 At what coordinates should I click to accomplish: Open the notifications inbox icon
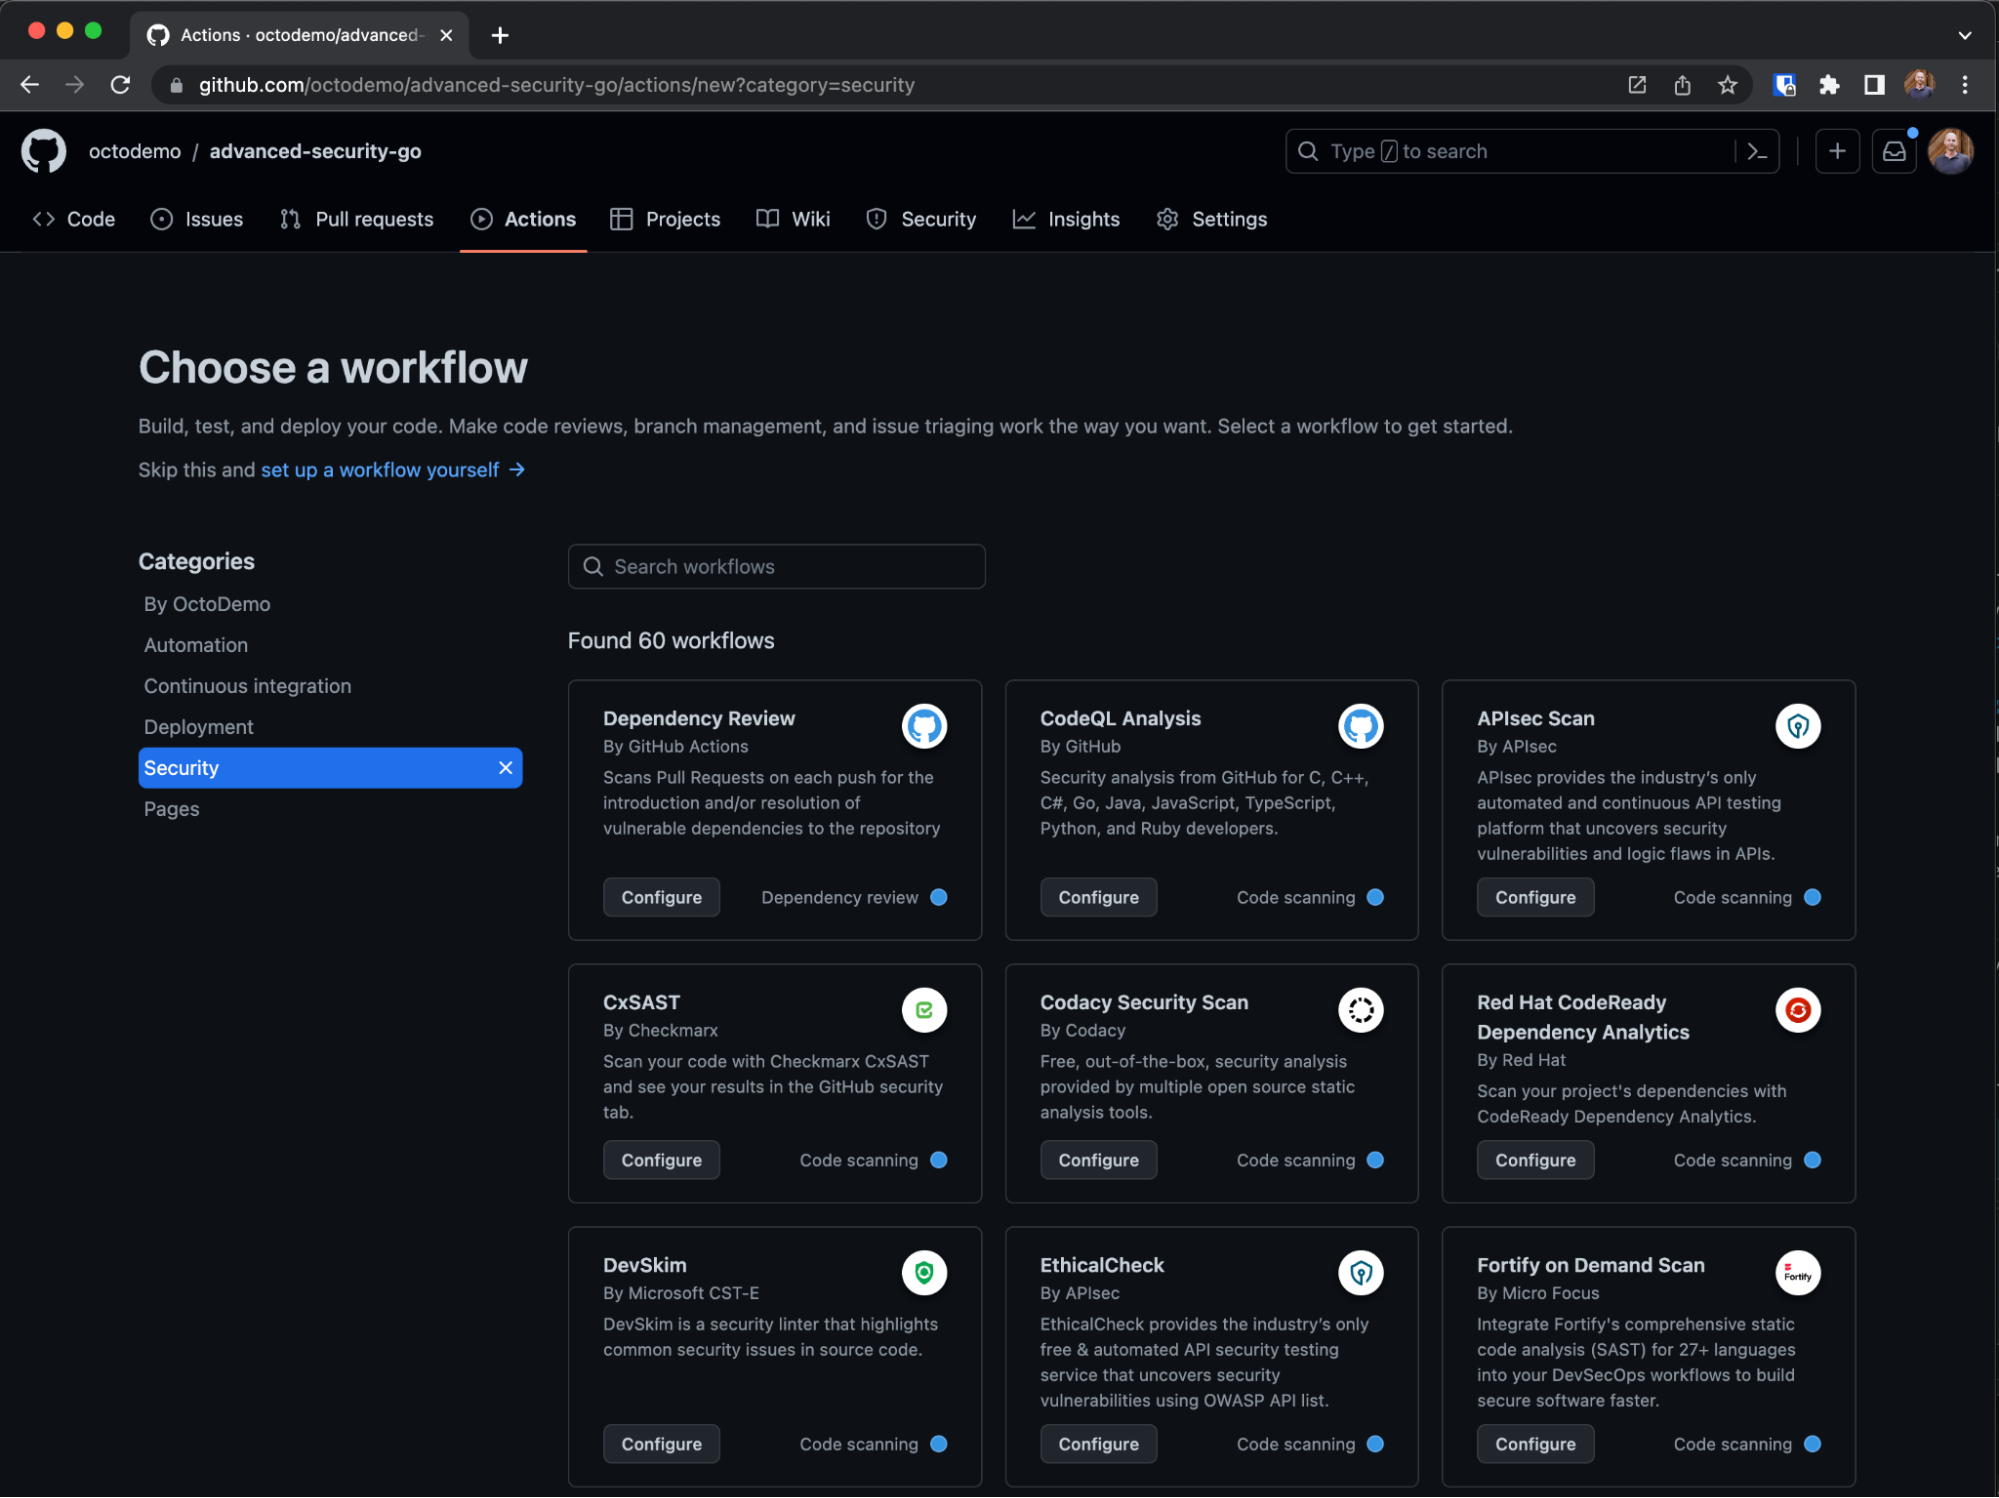(1893, 151)
